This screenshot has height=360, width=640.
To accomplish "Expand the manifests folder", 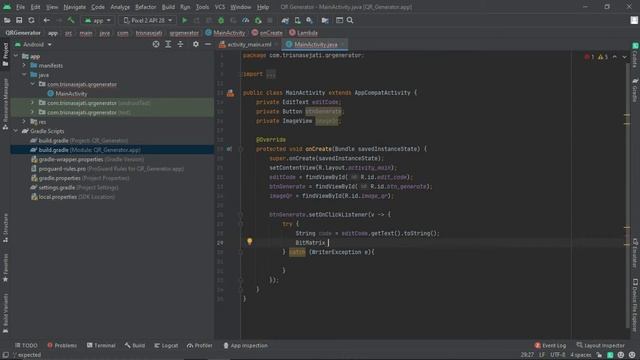I will coord(24,65).
